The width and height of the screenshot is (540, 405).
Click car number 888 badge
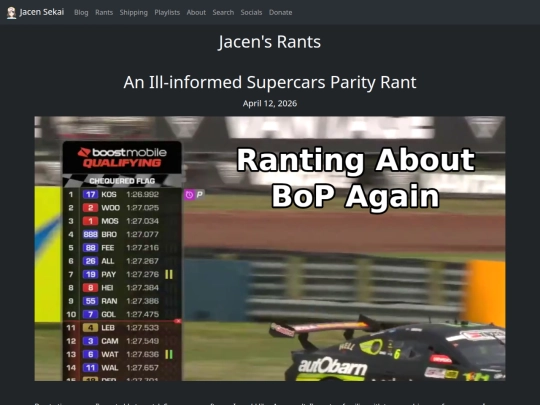[x=90, y=235]
